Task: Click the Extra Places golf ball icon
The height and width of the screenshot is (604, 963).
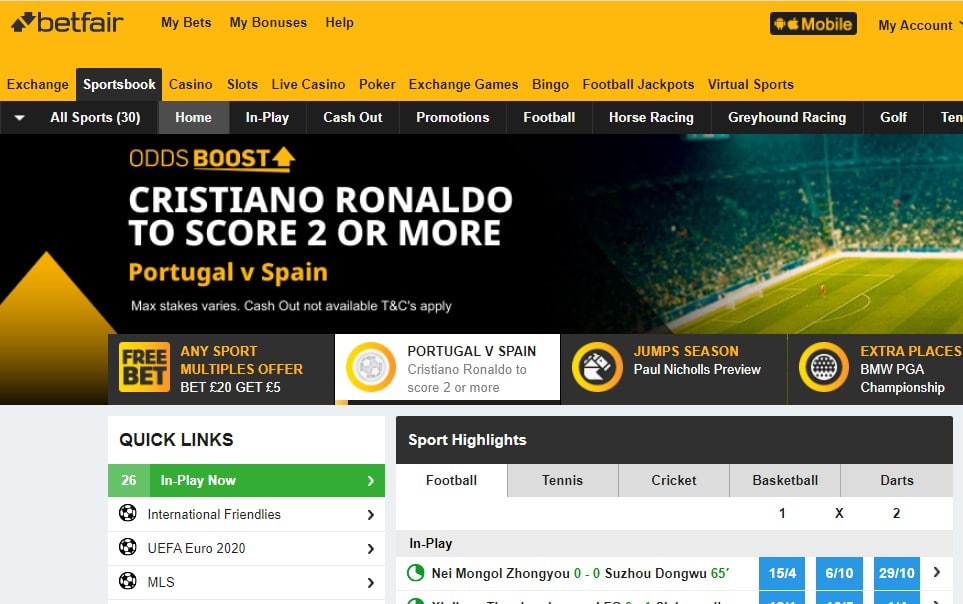Action: click(x=824, y=368)
